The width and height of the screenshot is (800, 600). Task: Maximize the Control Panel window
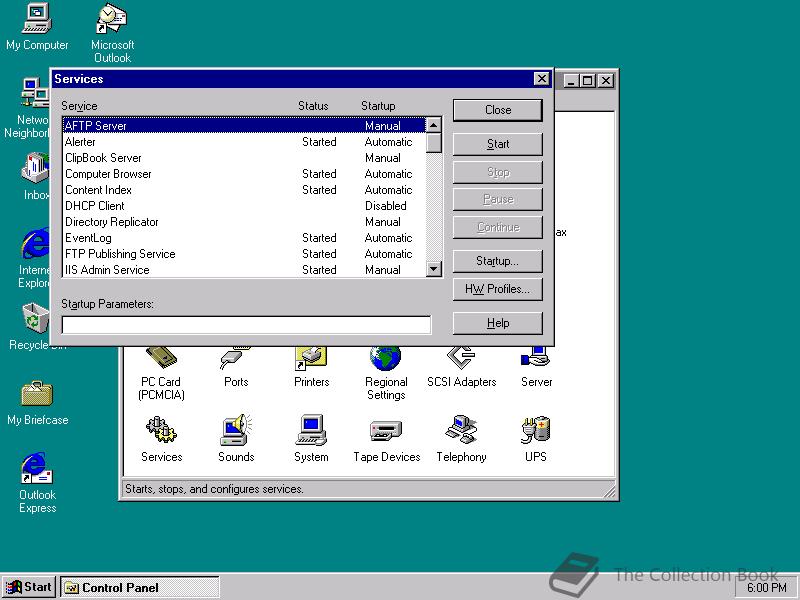[587, 81]
